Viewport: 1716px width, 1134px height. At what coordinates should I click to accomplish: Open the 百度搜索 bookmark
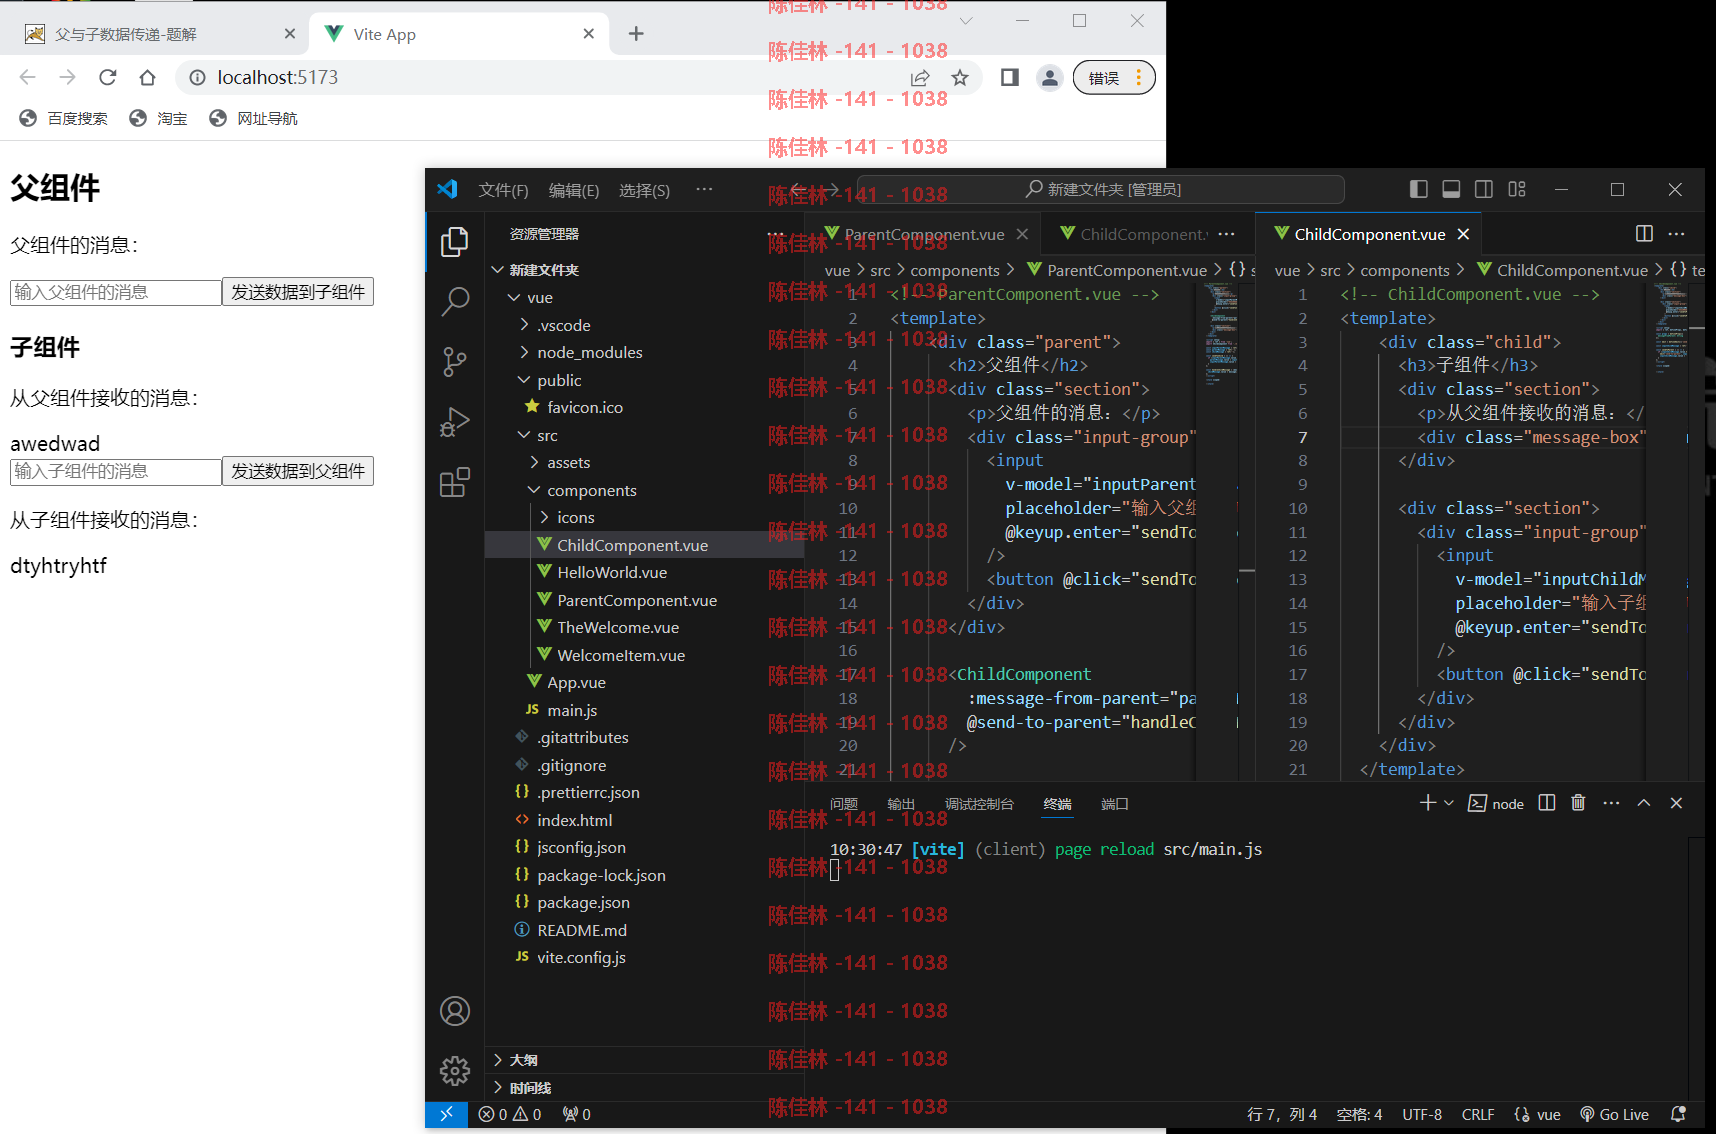coord(64,118)
